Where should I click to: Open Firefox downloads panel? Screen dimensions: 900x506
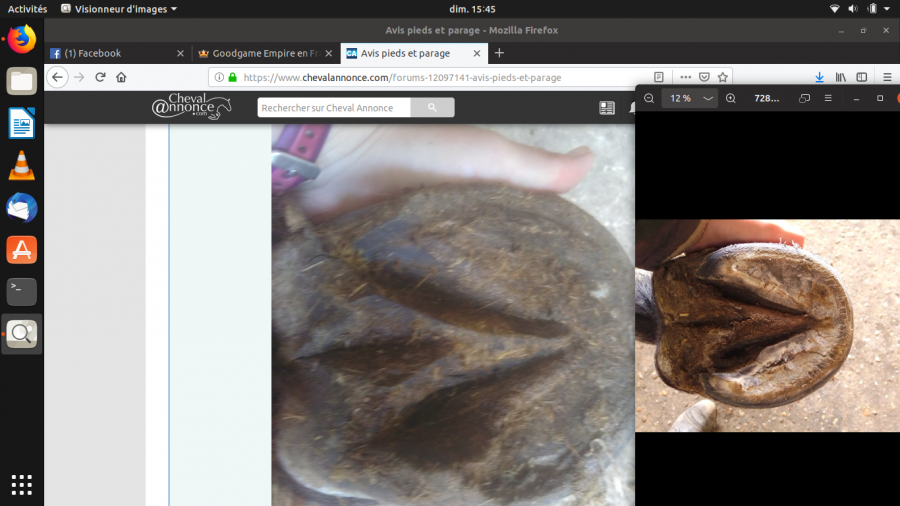click(x=819, y=77)
